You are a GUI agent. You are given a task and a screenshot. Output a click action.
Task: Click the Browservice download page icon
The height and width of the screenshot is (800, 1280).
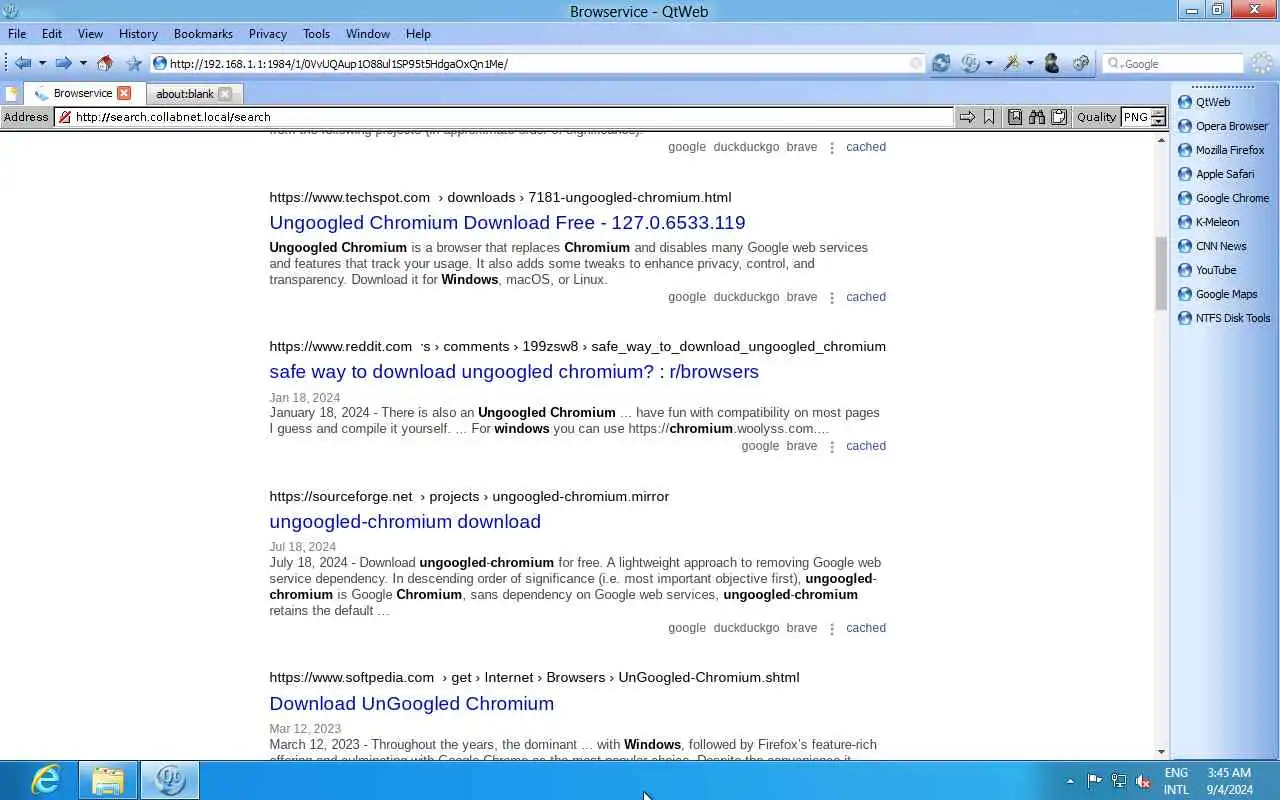coord(1015,117)
